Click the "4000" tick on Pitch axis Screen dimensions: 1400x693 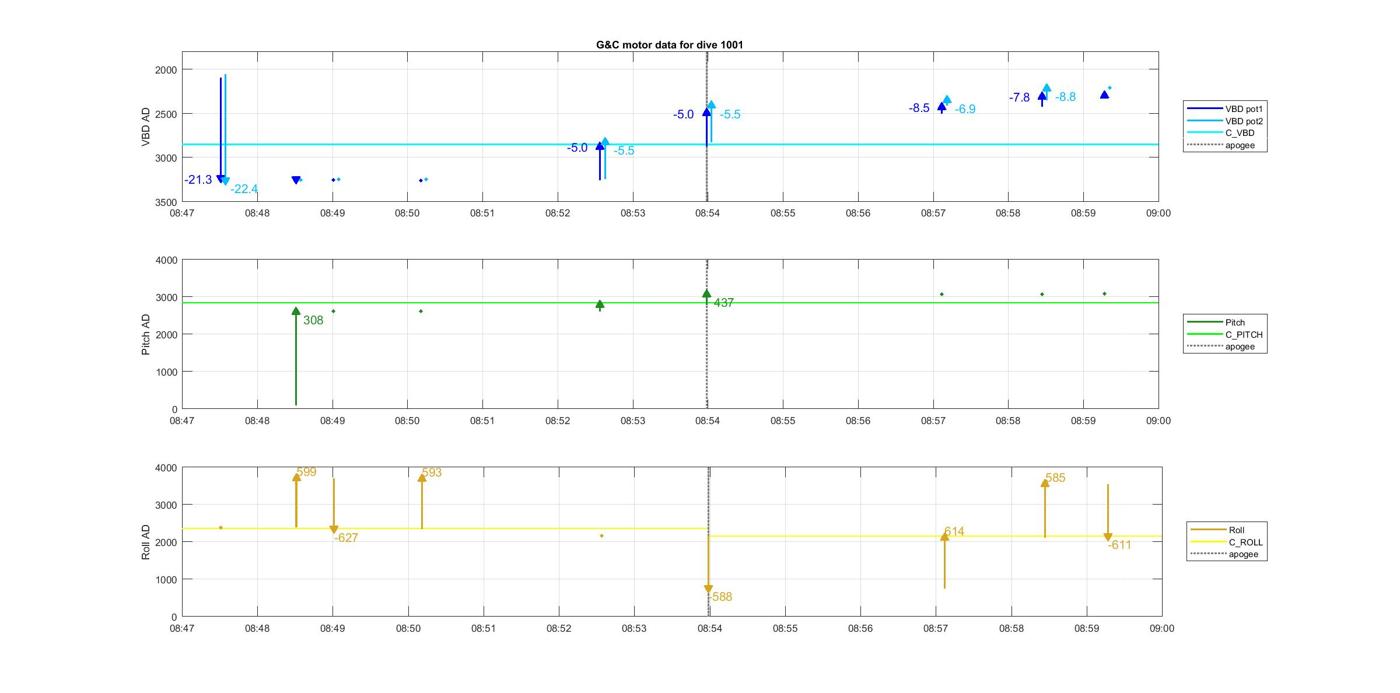tap(166, 260)
